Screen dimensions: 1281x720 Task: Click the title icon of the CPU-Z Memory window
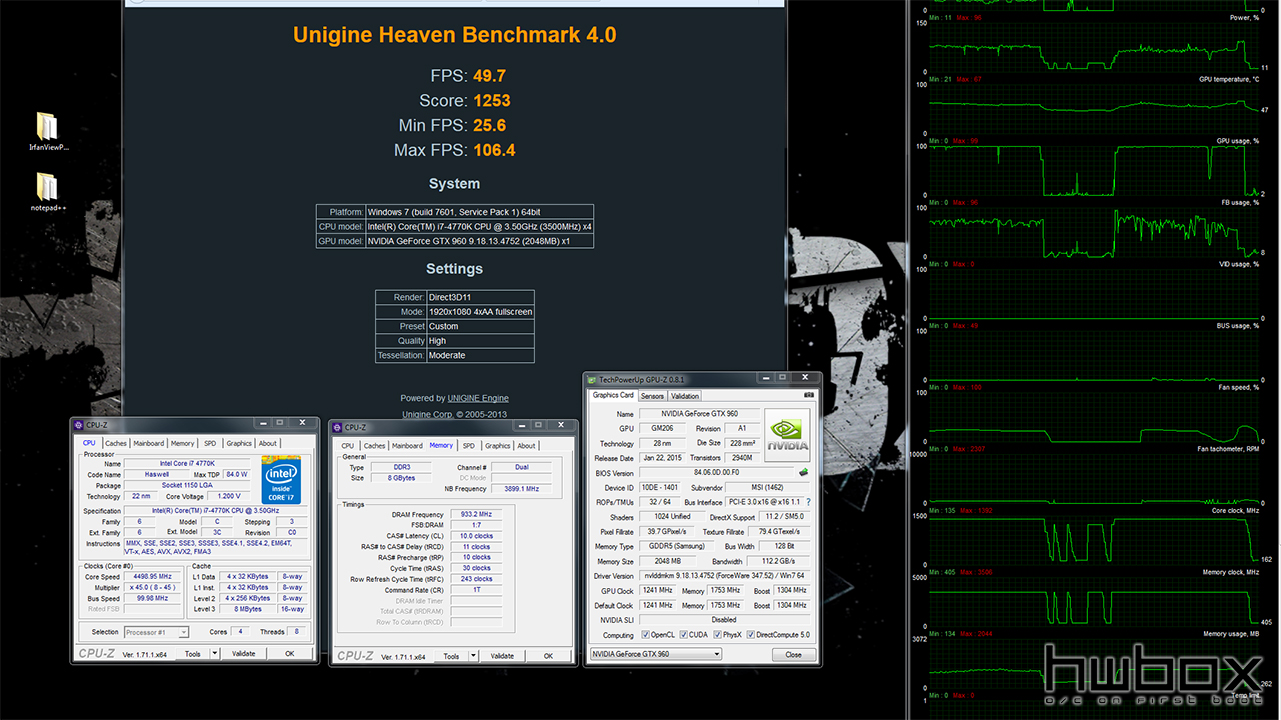[338, 427]
